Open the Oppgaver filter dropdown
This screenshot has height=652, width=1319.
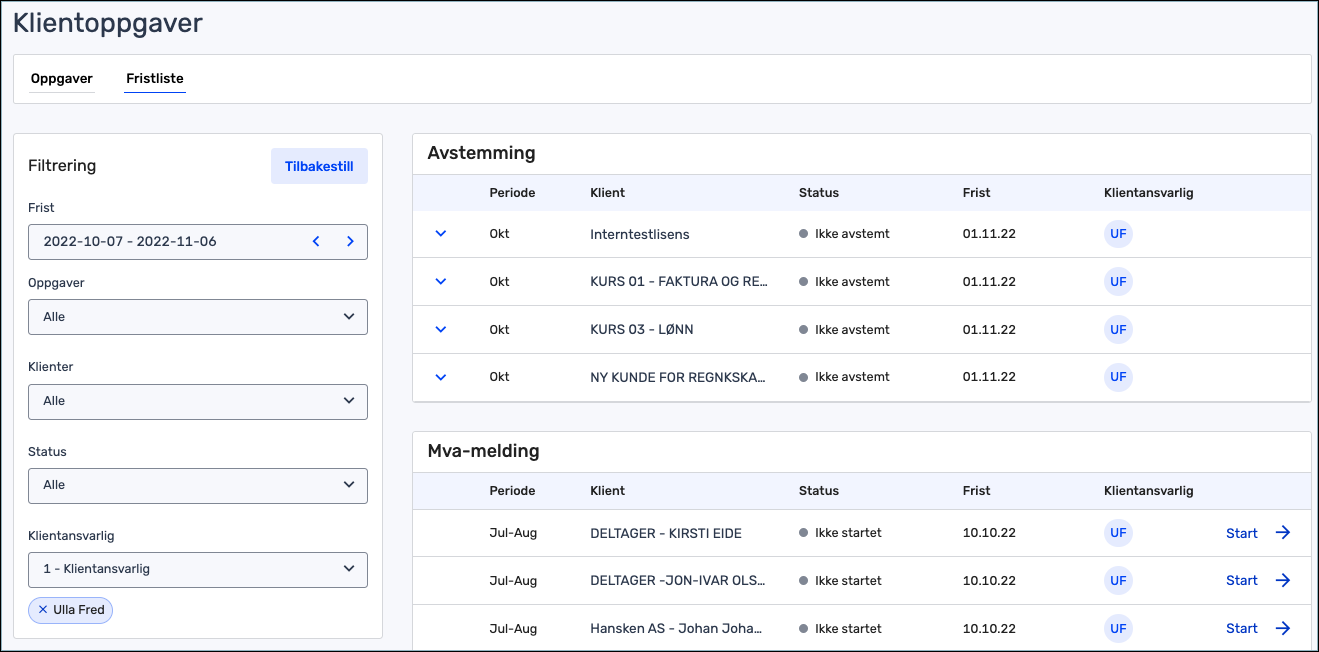[x=197, y=317]
